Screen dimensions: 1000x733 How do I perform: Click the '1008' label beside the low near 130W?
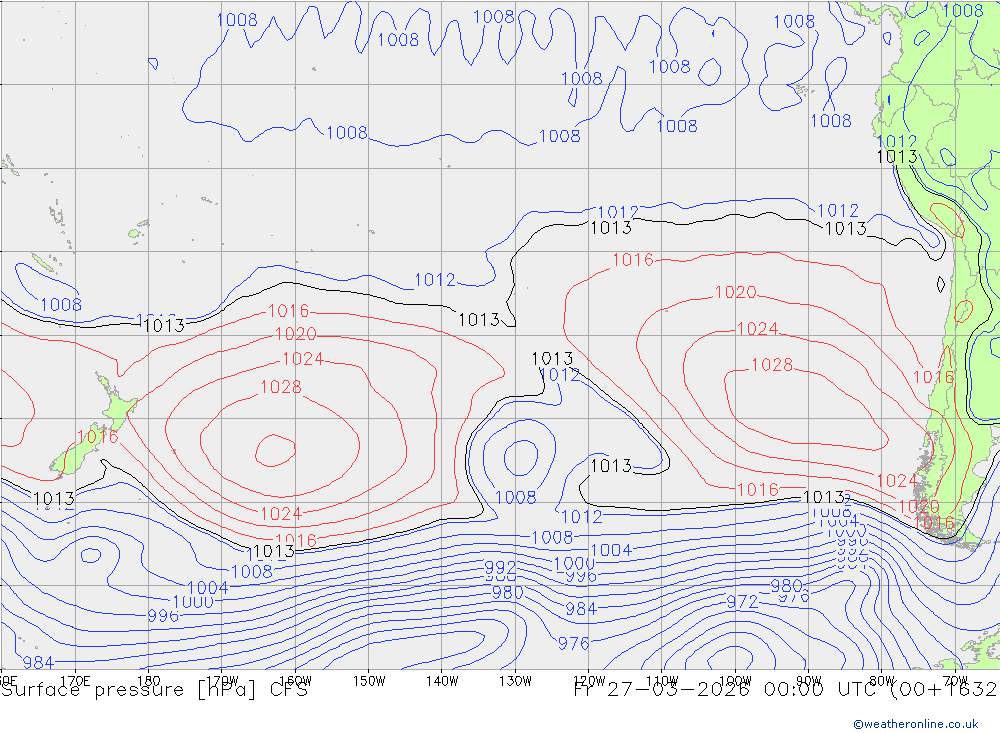point(515,498)
